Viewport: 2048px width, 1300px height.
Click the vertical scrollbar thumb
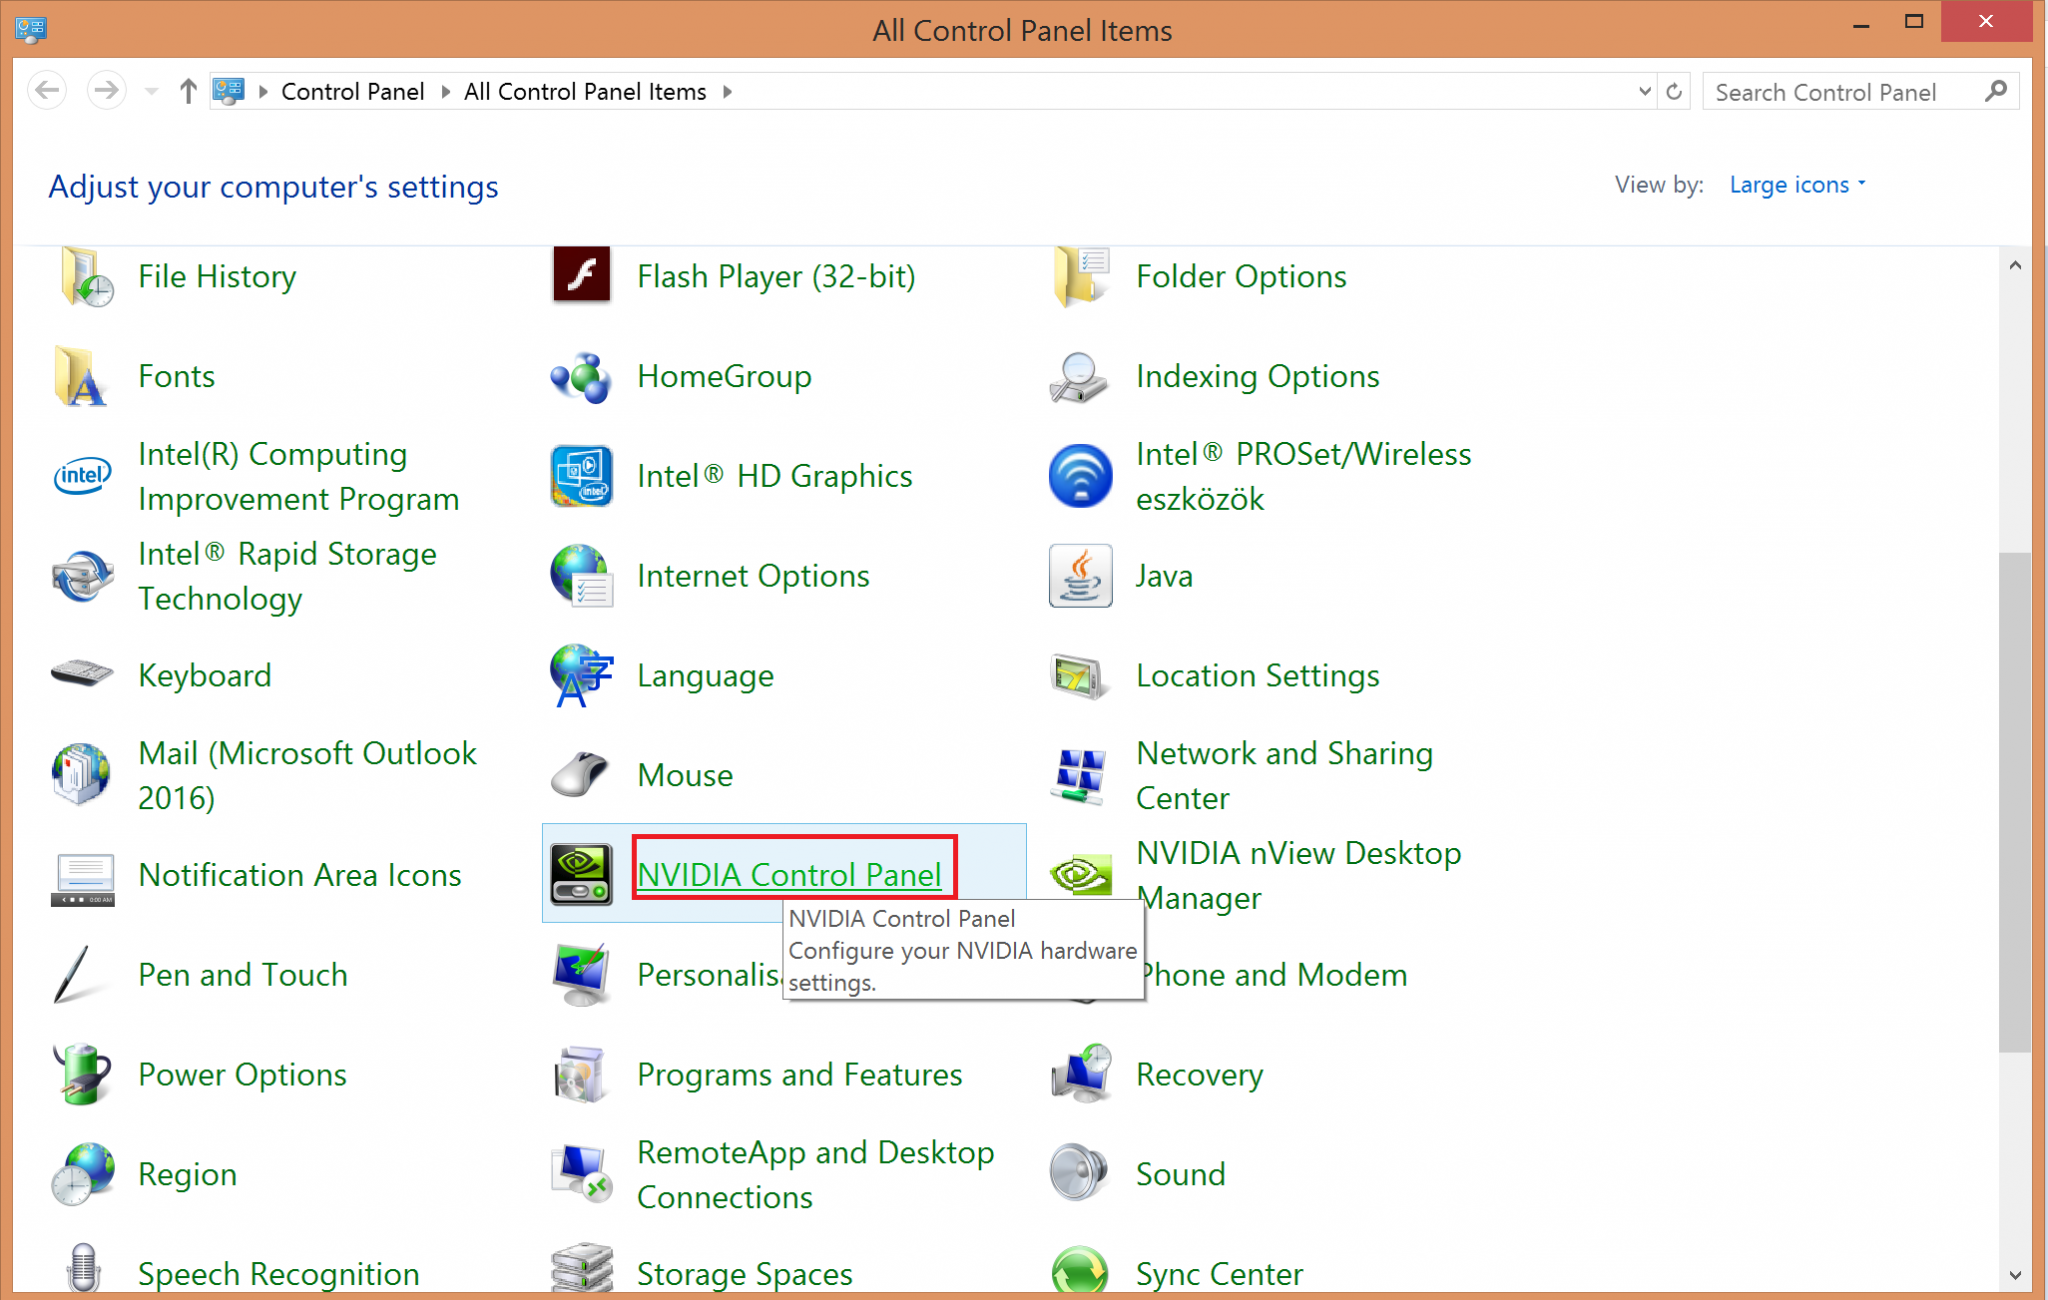point(2015,801)
